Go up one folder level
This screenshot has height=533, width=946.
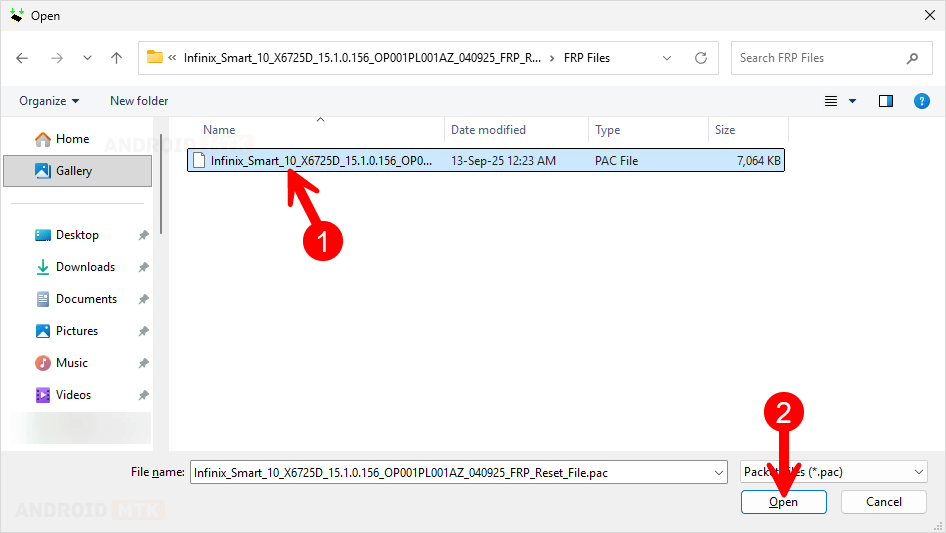pyautogui.click(x=116, y=58)
